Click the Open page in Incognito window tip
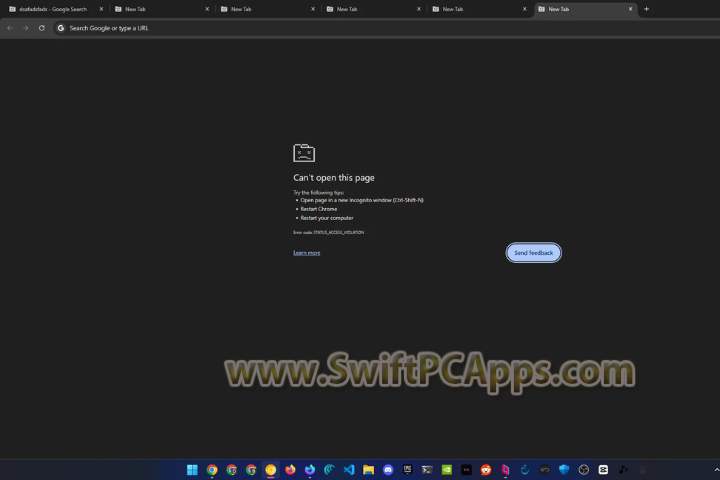The image size is (720, 480). (362, 200)
